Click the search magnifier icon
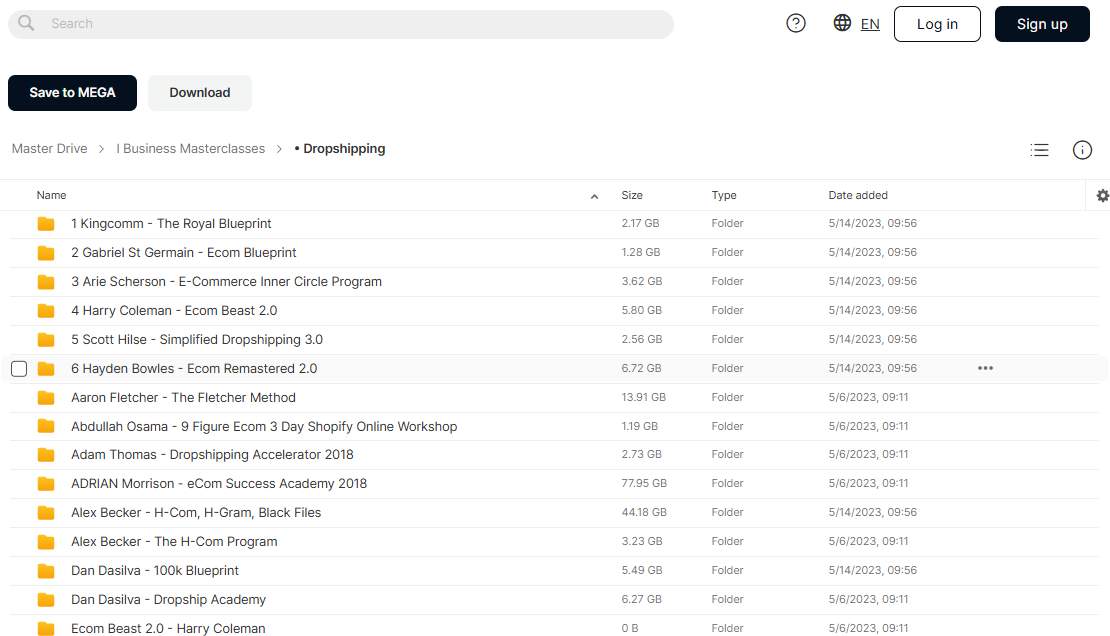This screenshot has height=636, width=1110. (26, 23)
